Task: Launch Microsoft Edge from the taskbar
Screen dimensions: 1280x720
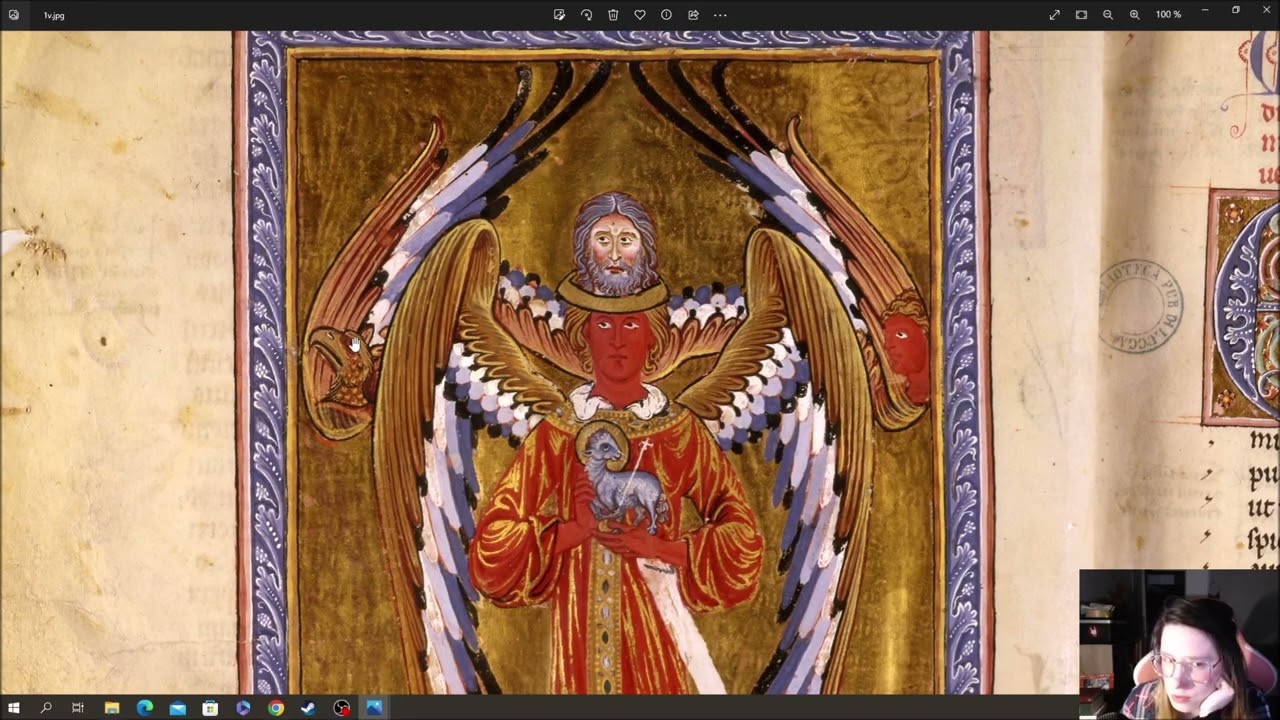Action: (x=145, y=708)
